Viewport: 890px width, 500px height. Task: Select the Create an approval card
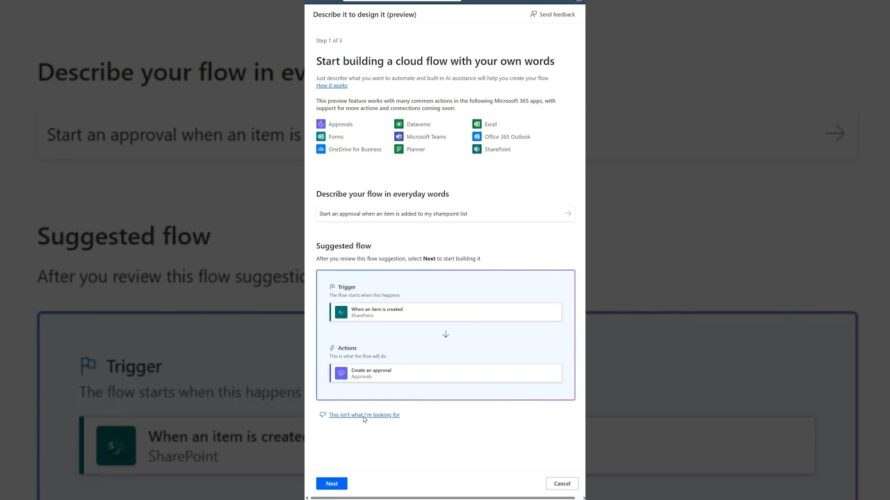pos(446,373)
